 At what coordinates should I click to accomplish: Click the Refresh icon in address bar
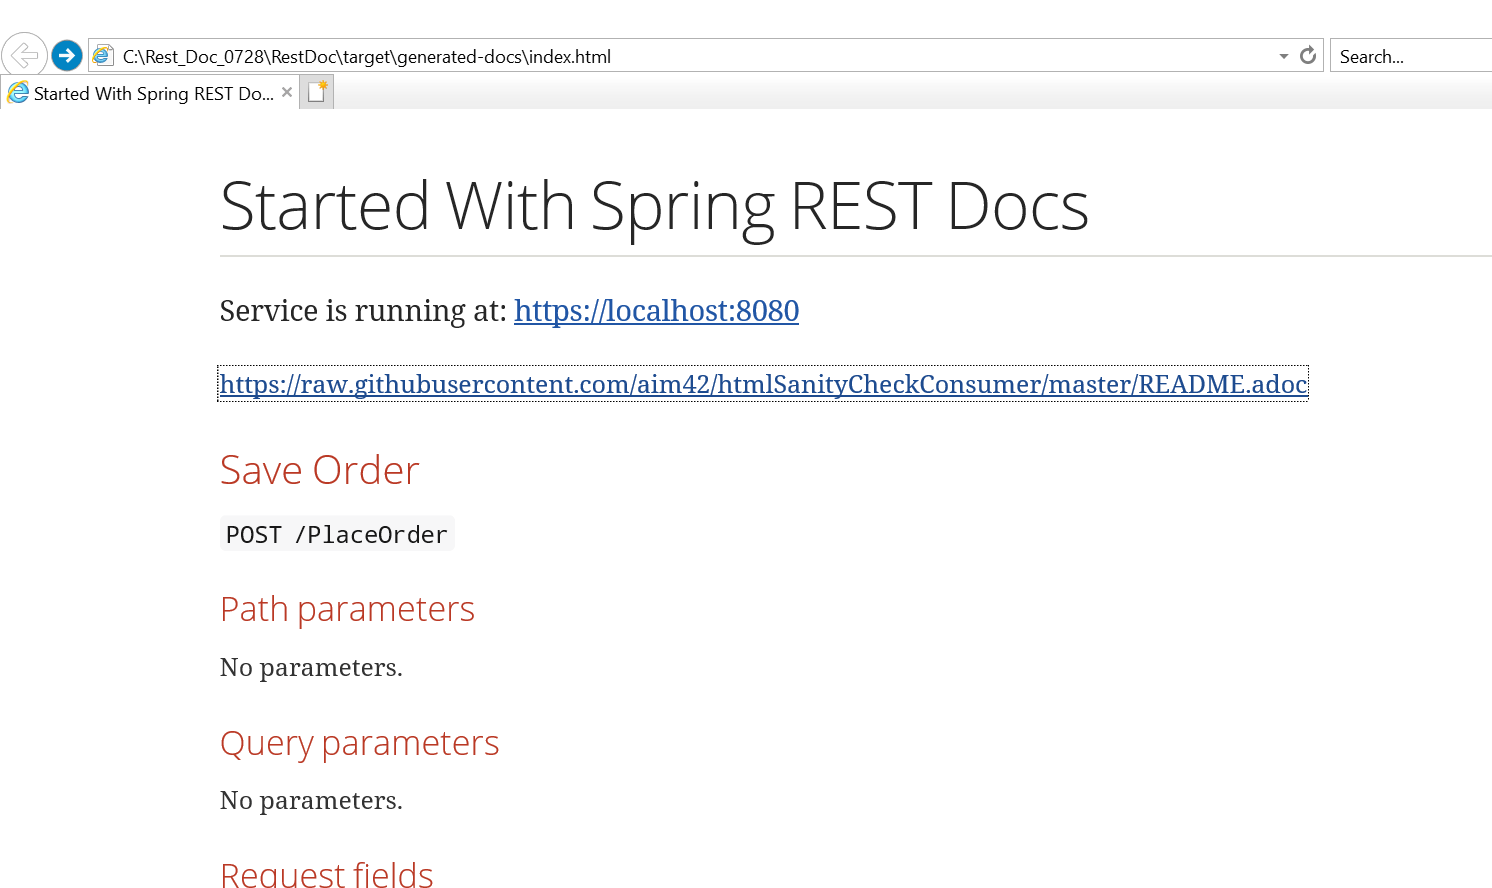click(x=1308, y=56)
